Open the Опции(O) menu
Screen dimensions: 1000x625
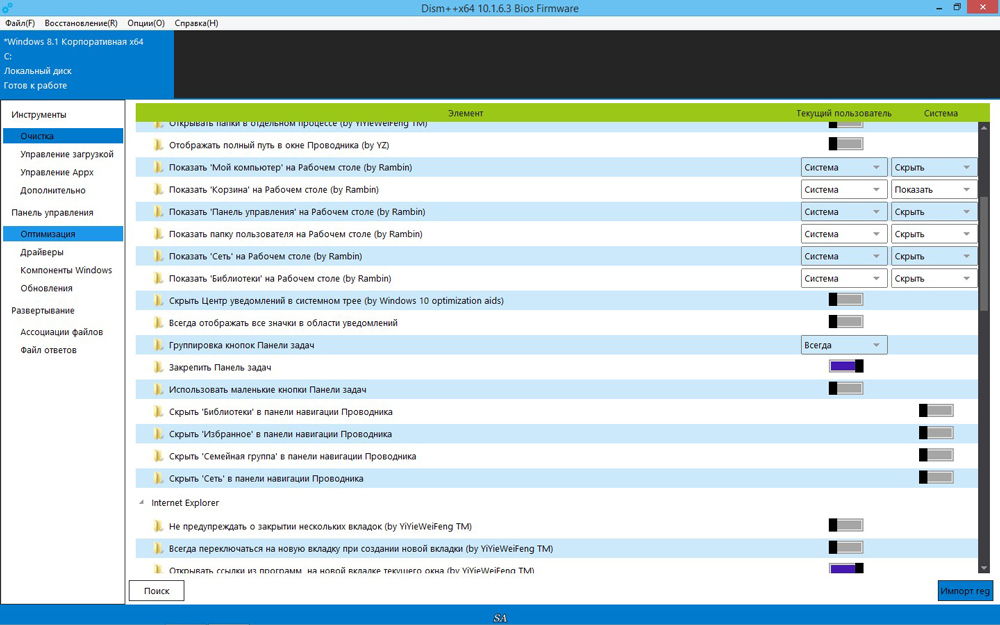click(x=146, y=23)
